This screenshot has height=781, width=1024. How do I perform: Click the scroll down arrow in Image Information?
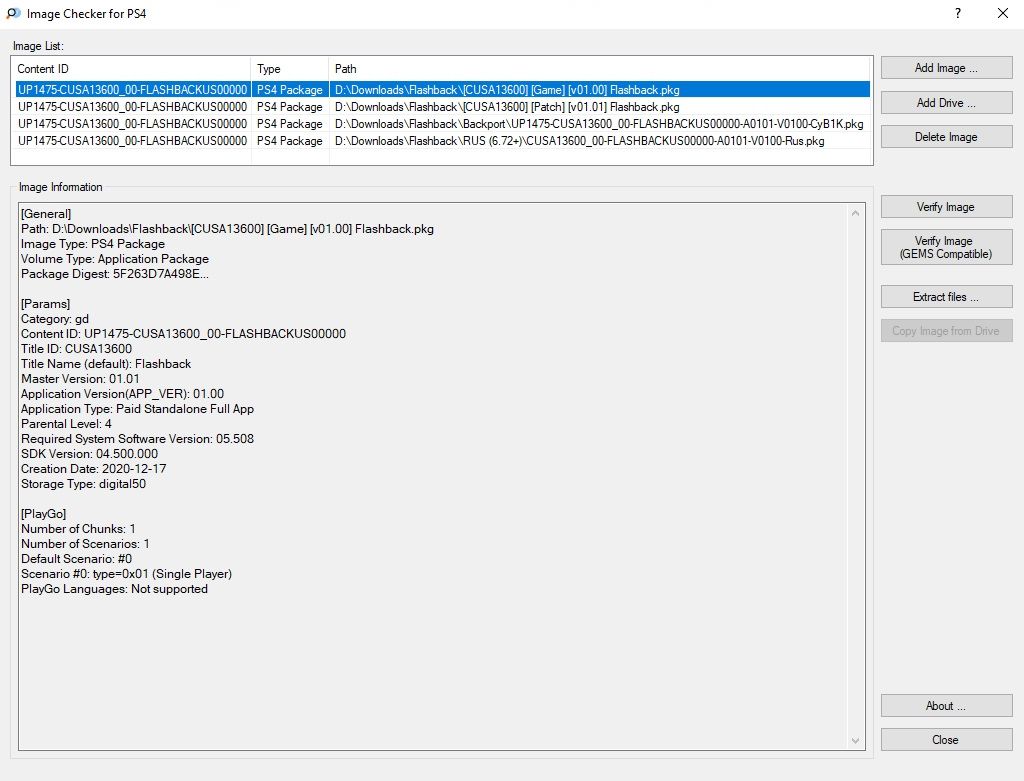tap(855, 741)
